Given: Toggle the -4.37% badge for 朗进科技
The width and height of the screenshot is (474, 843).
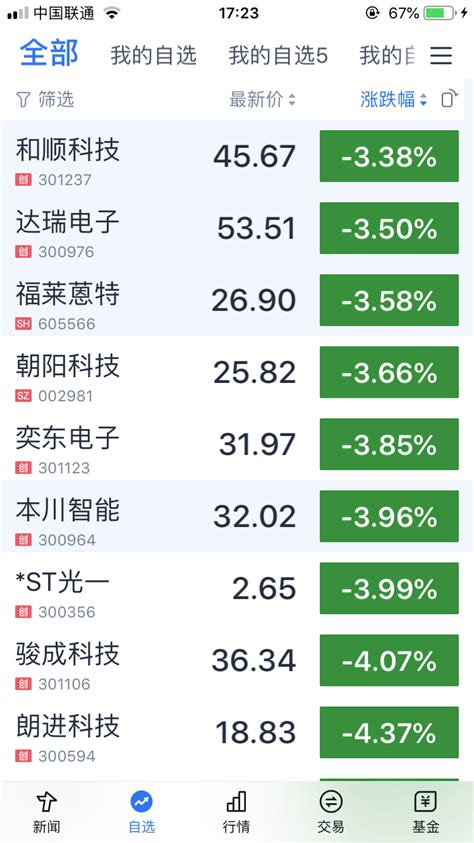Looking at the screenshot, I should click(389, 732).
